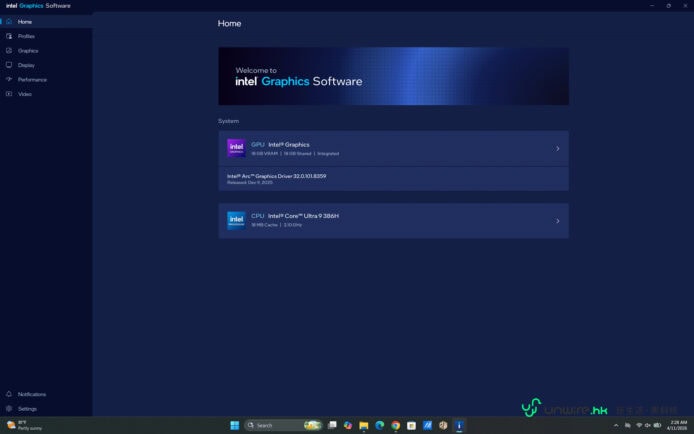This screenshot has height=434, width=694.
Task: Select the Video section icon
Action: [9, 94]
